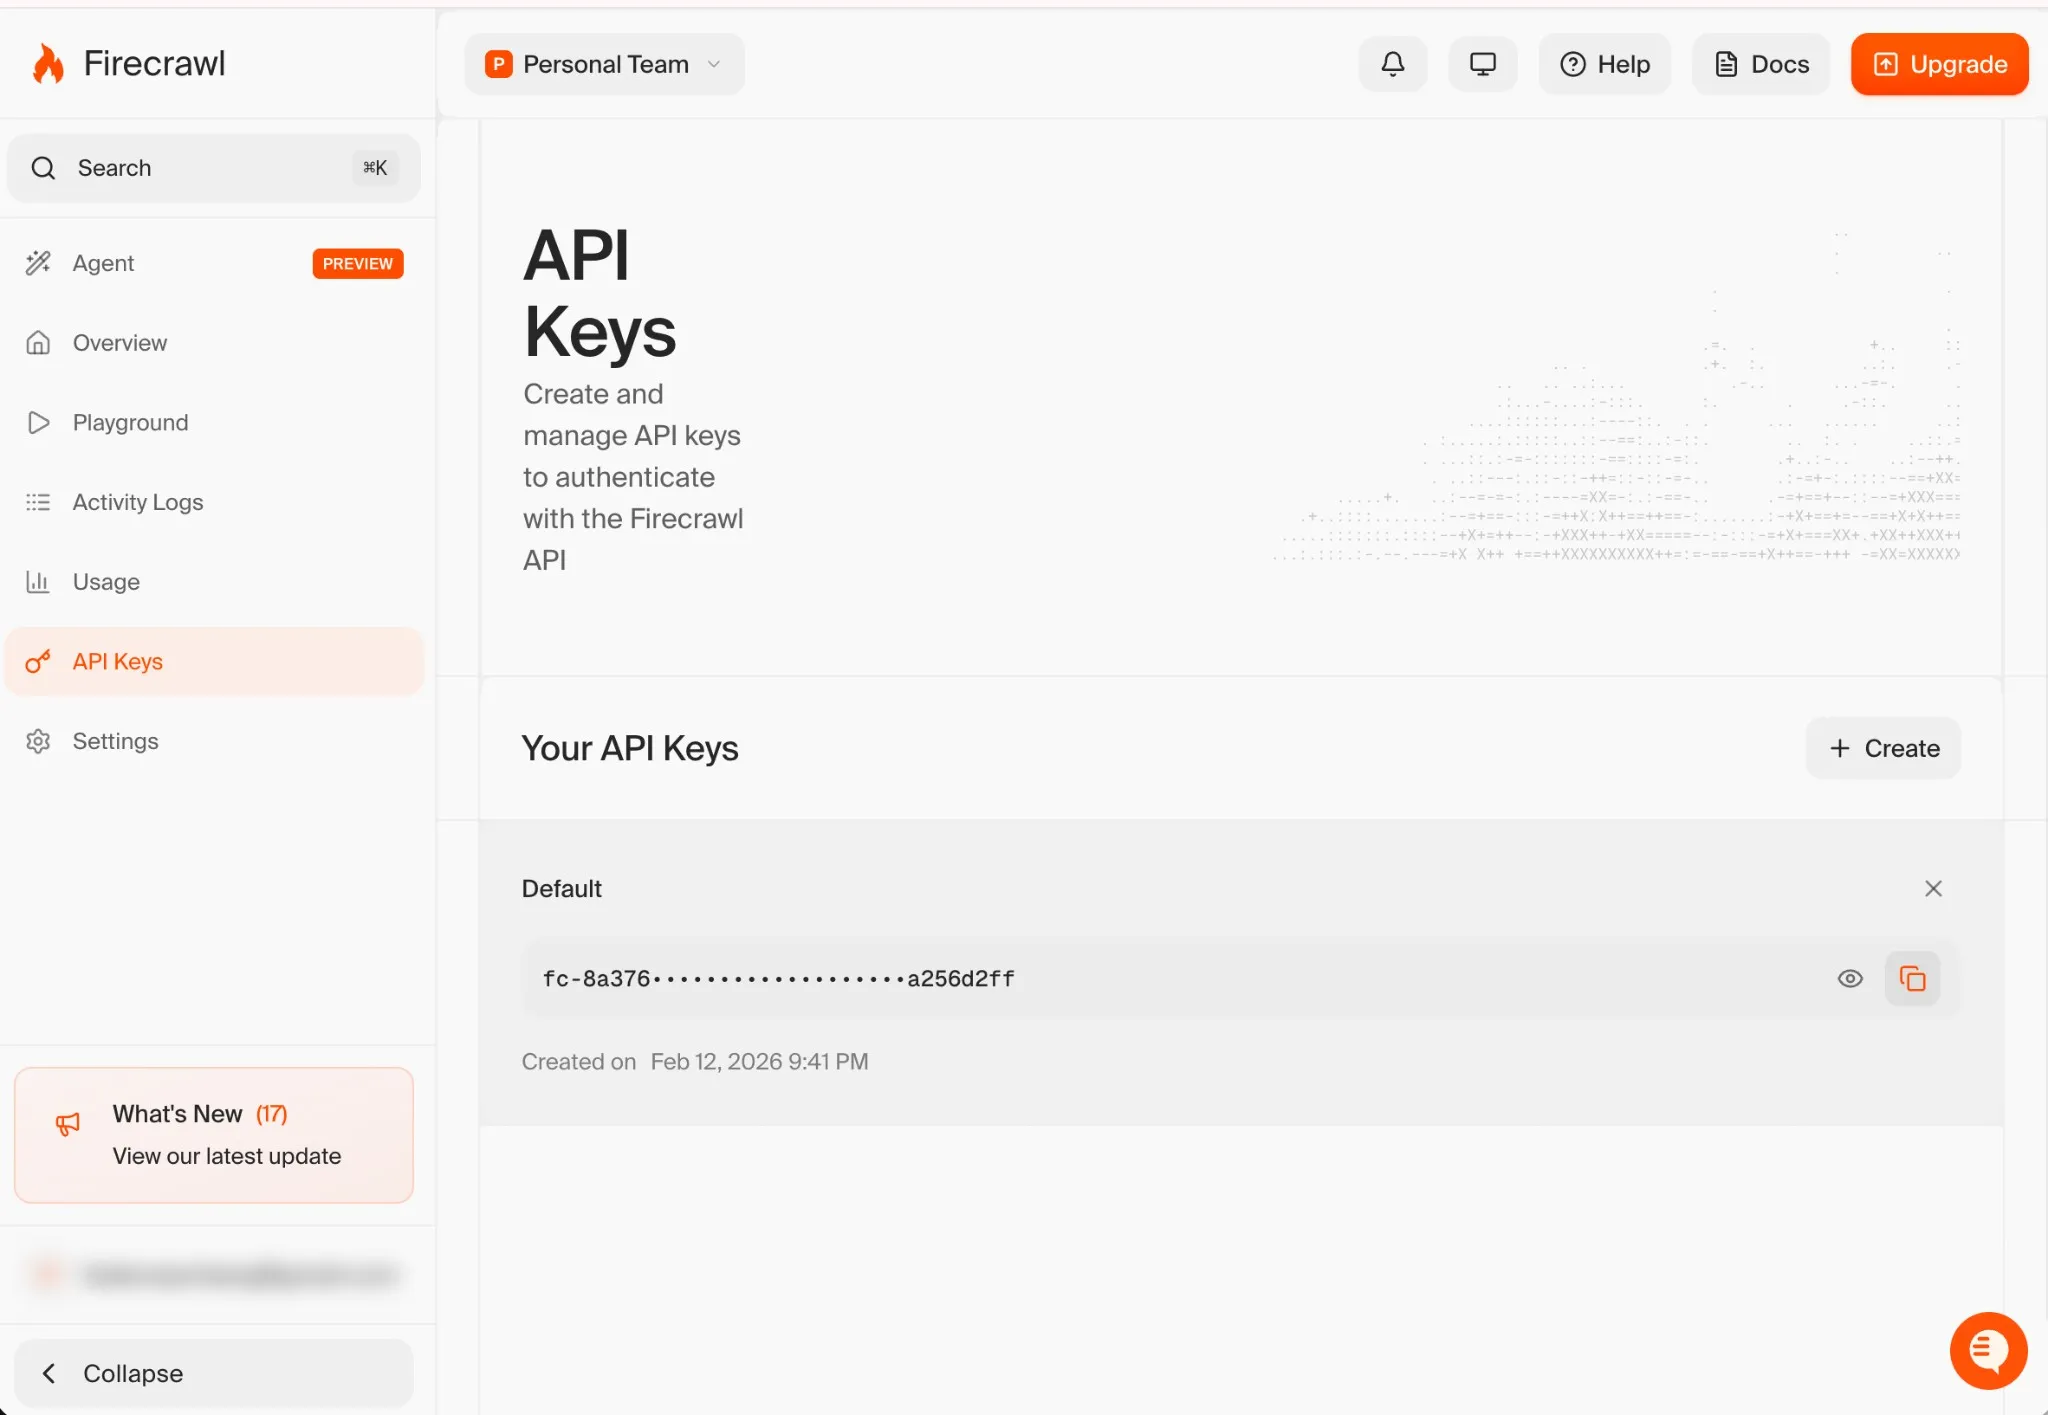Open the notifications bell
The width and height of the screenshot is (2048, 1415).
click(x=1392, y=64)
